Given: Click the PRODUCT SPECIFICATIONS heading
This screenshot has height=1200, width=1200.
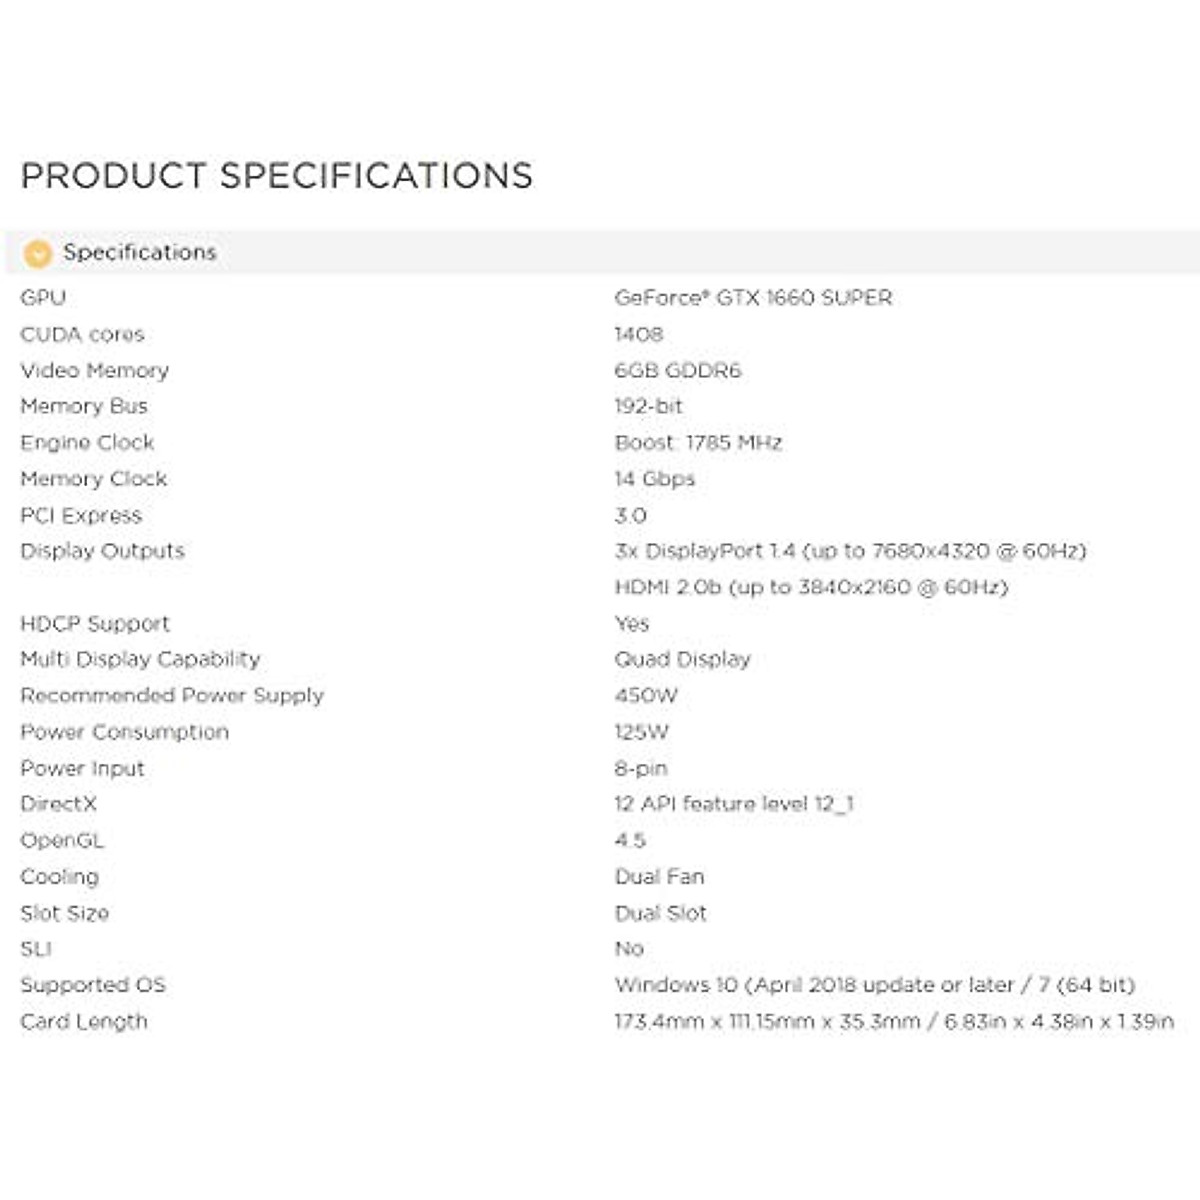Looking at the screenshot, I should tap(277, 176).
